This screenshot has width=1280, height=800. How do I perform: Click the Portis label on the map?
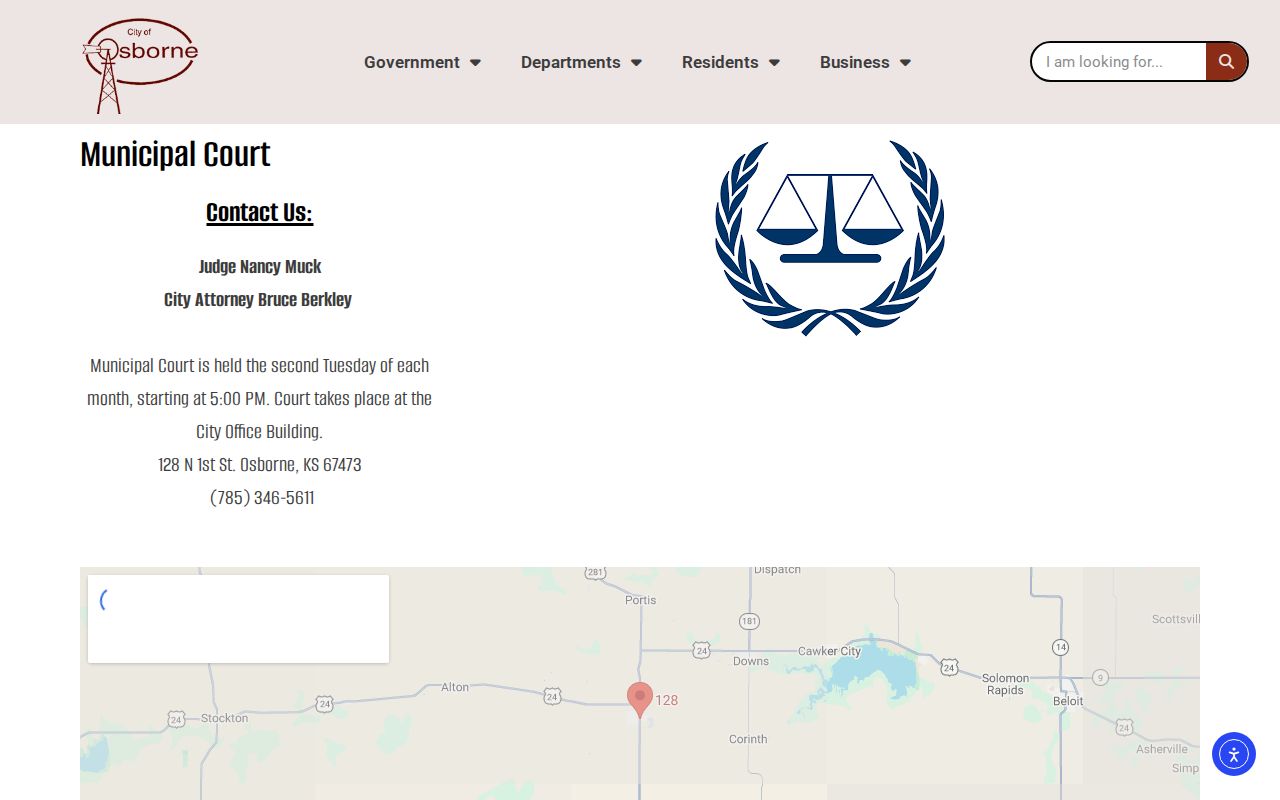(x=640, y=600)
